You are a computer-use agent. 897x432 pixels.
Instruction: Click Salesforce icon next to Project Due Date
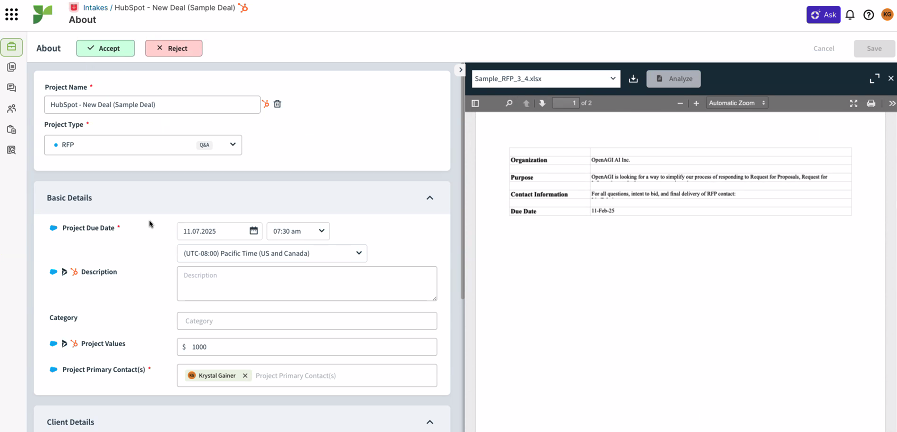tap(54, 228)
